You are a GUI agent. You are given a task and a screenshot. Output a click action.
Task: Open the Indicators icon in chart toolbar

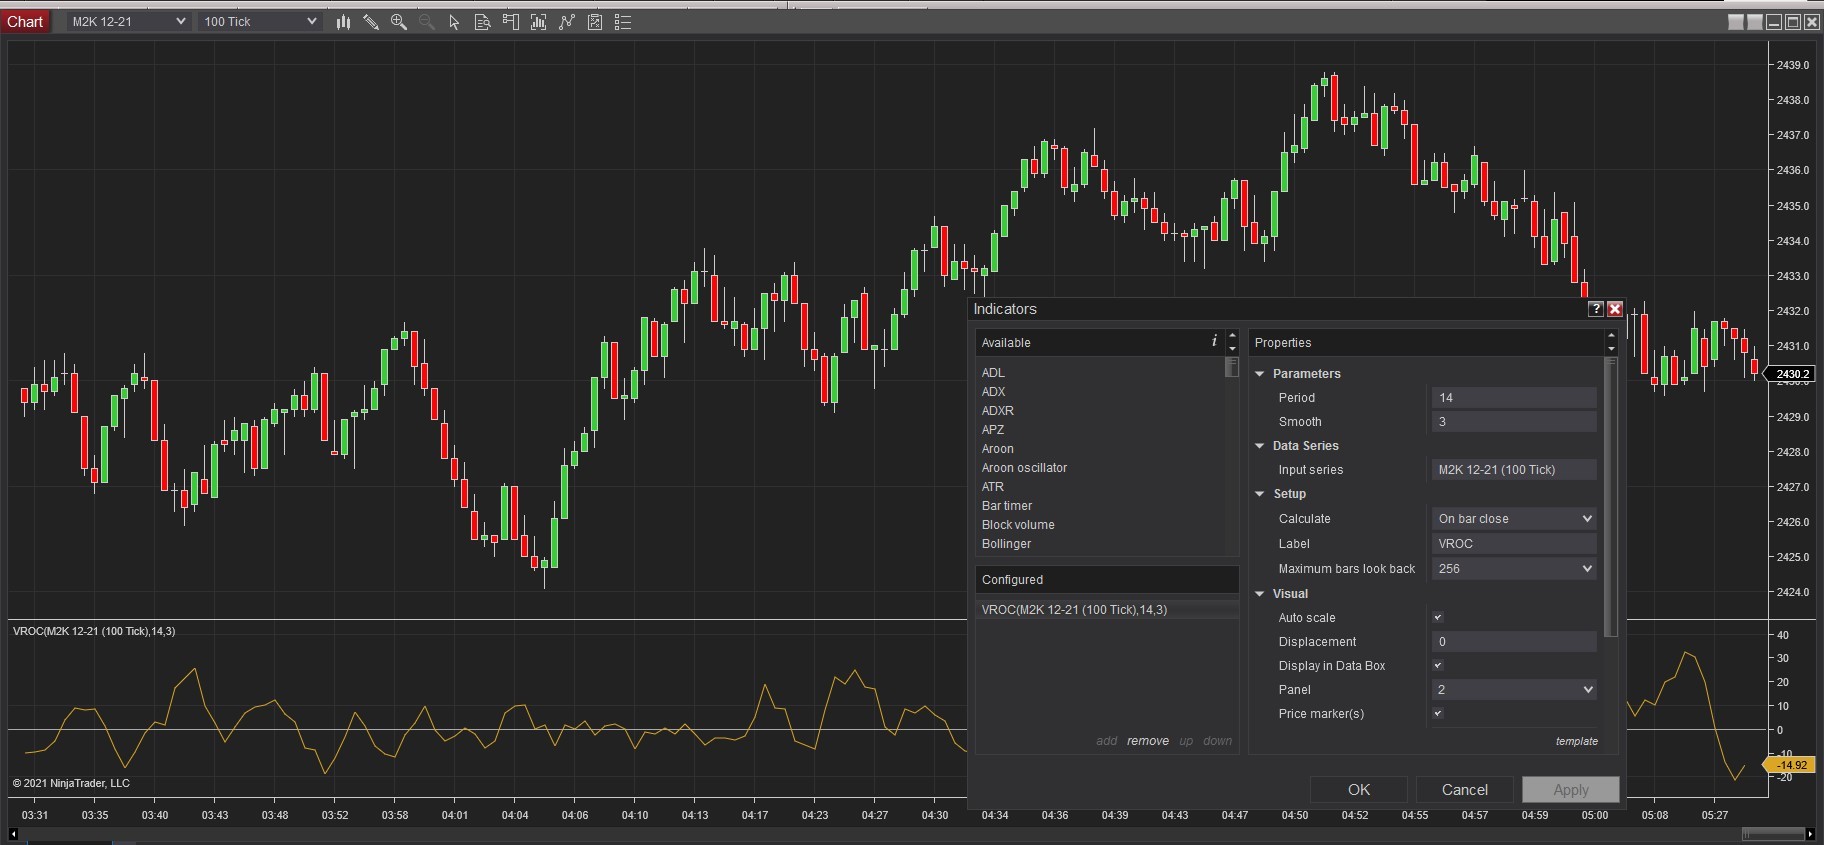click(567, 22)
